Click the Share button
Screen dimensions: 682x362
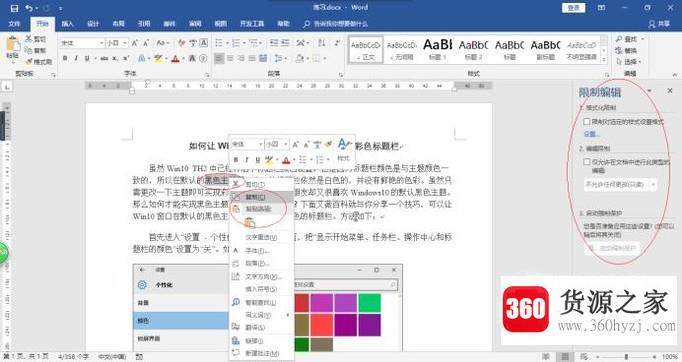click(659, 24)
